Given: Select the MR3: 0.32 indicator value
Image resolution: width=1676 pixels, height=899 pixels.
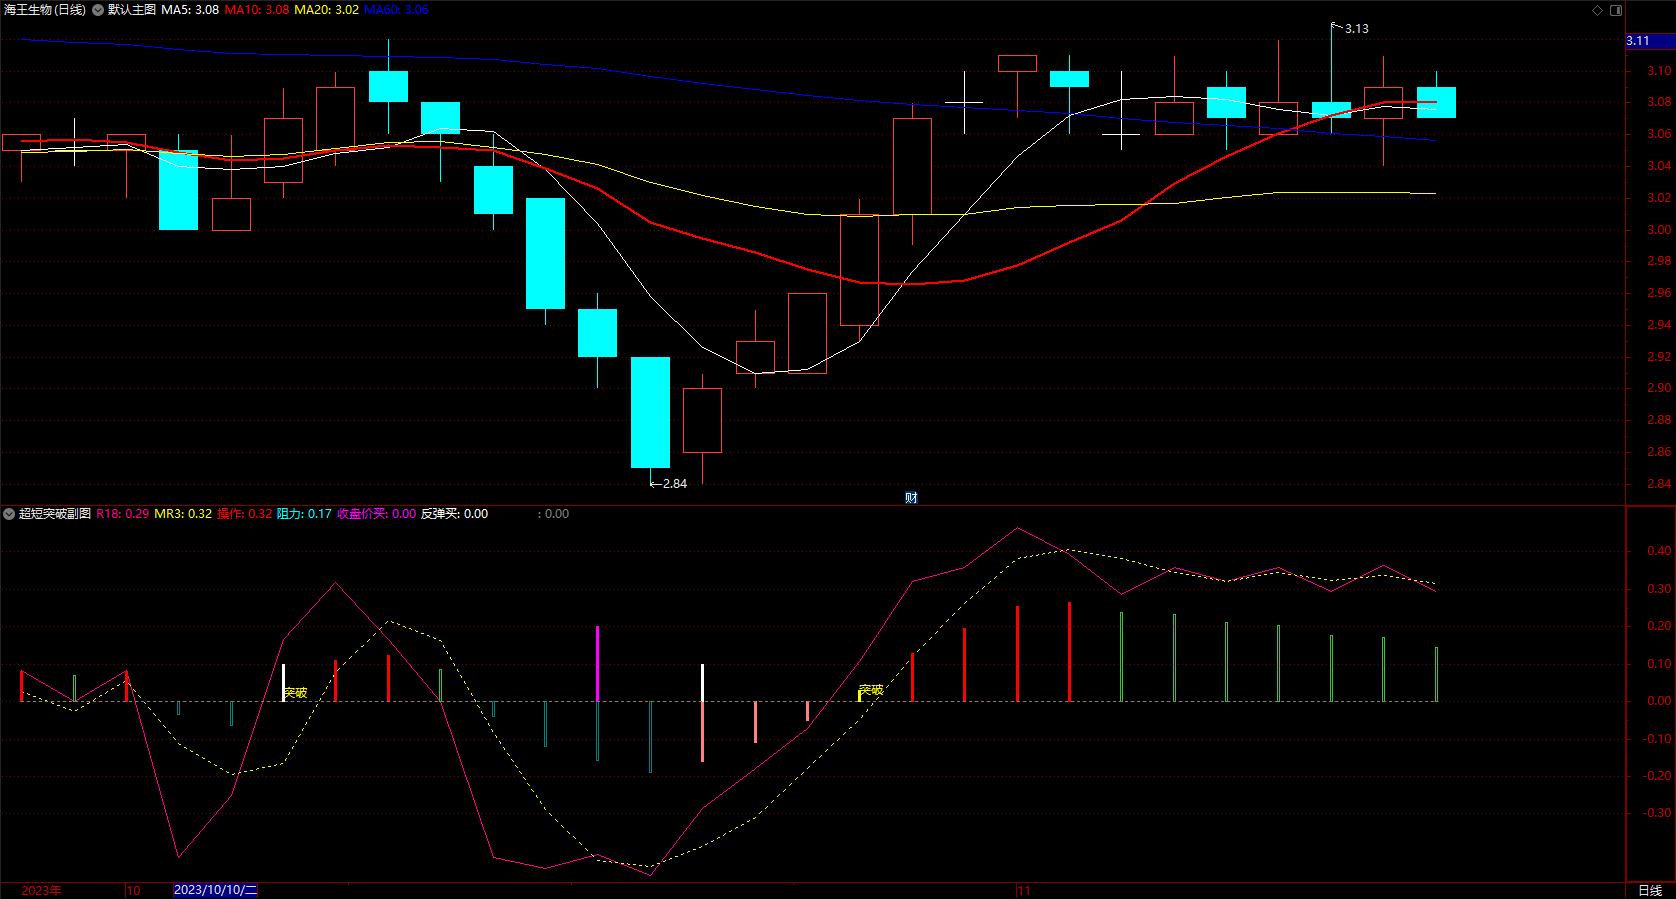Looking at the screenshot, I should 183,514.
